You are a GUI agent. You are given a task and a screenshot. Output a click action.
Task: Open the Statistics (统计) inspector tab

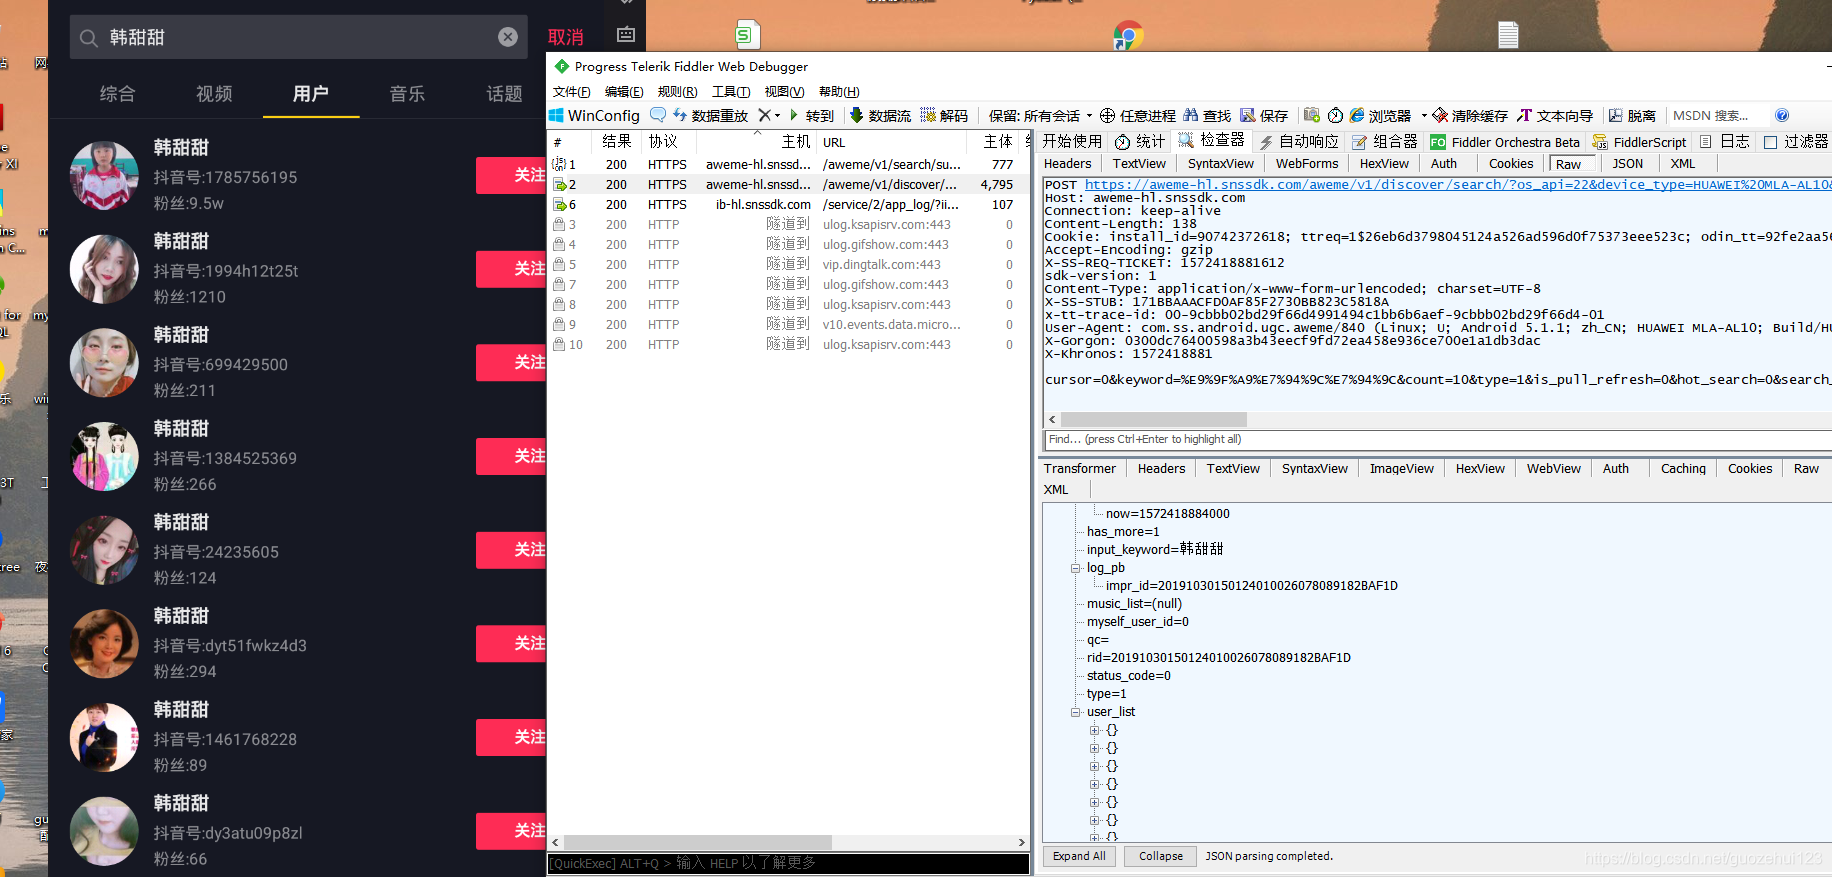pos(1140,142)
